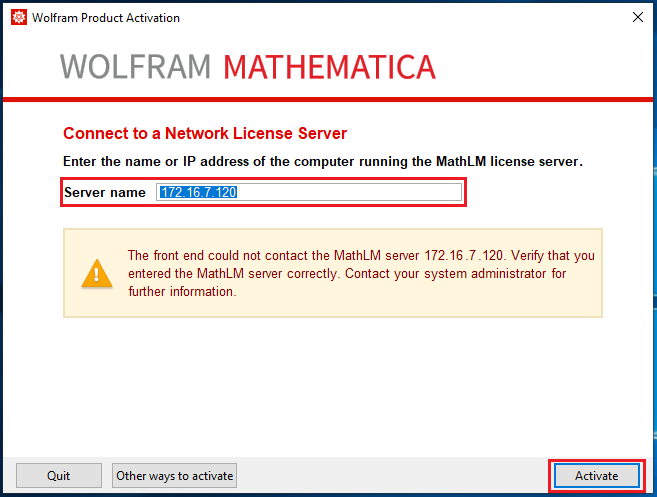Open Other ways to activate
The height and width of the screenshot is (497, 657).
pos(175,476)
